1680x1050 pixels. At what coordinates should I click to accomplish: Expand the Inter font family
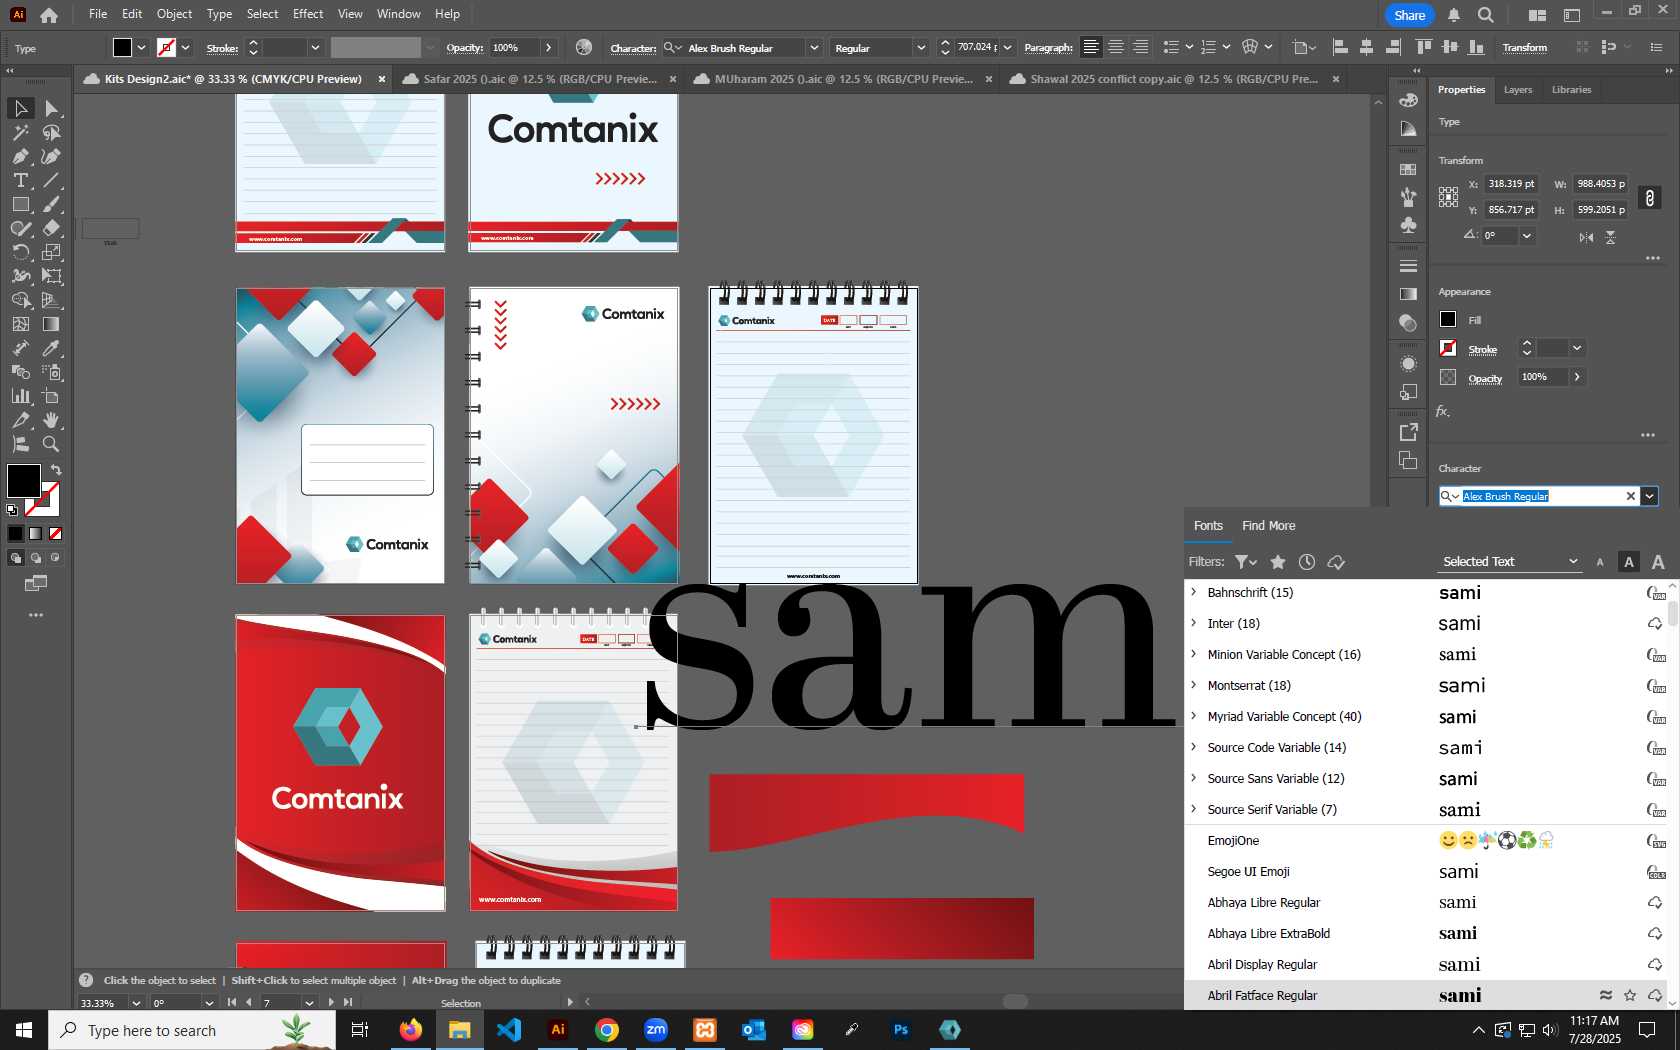coord(1194,623)
